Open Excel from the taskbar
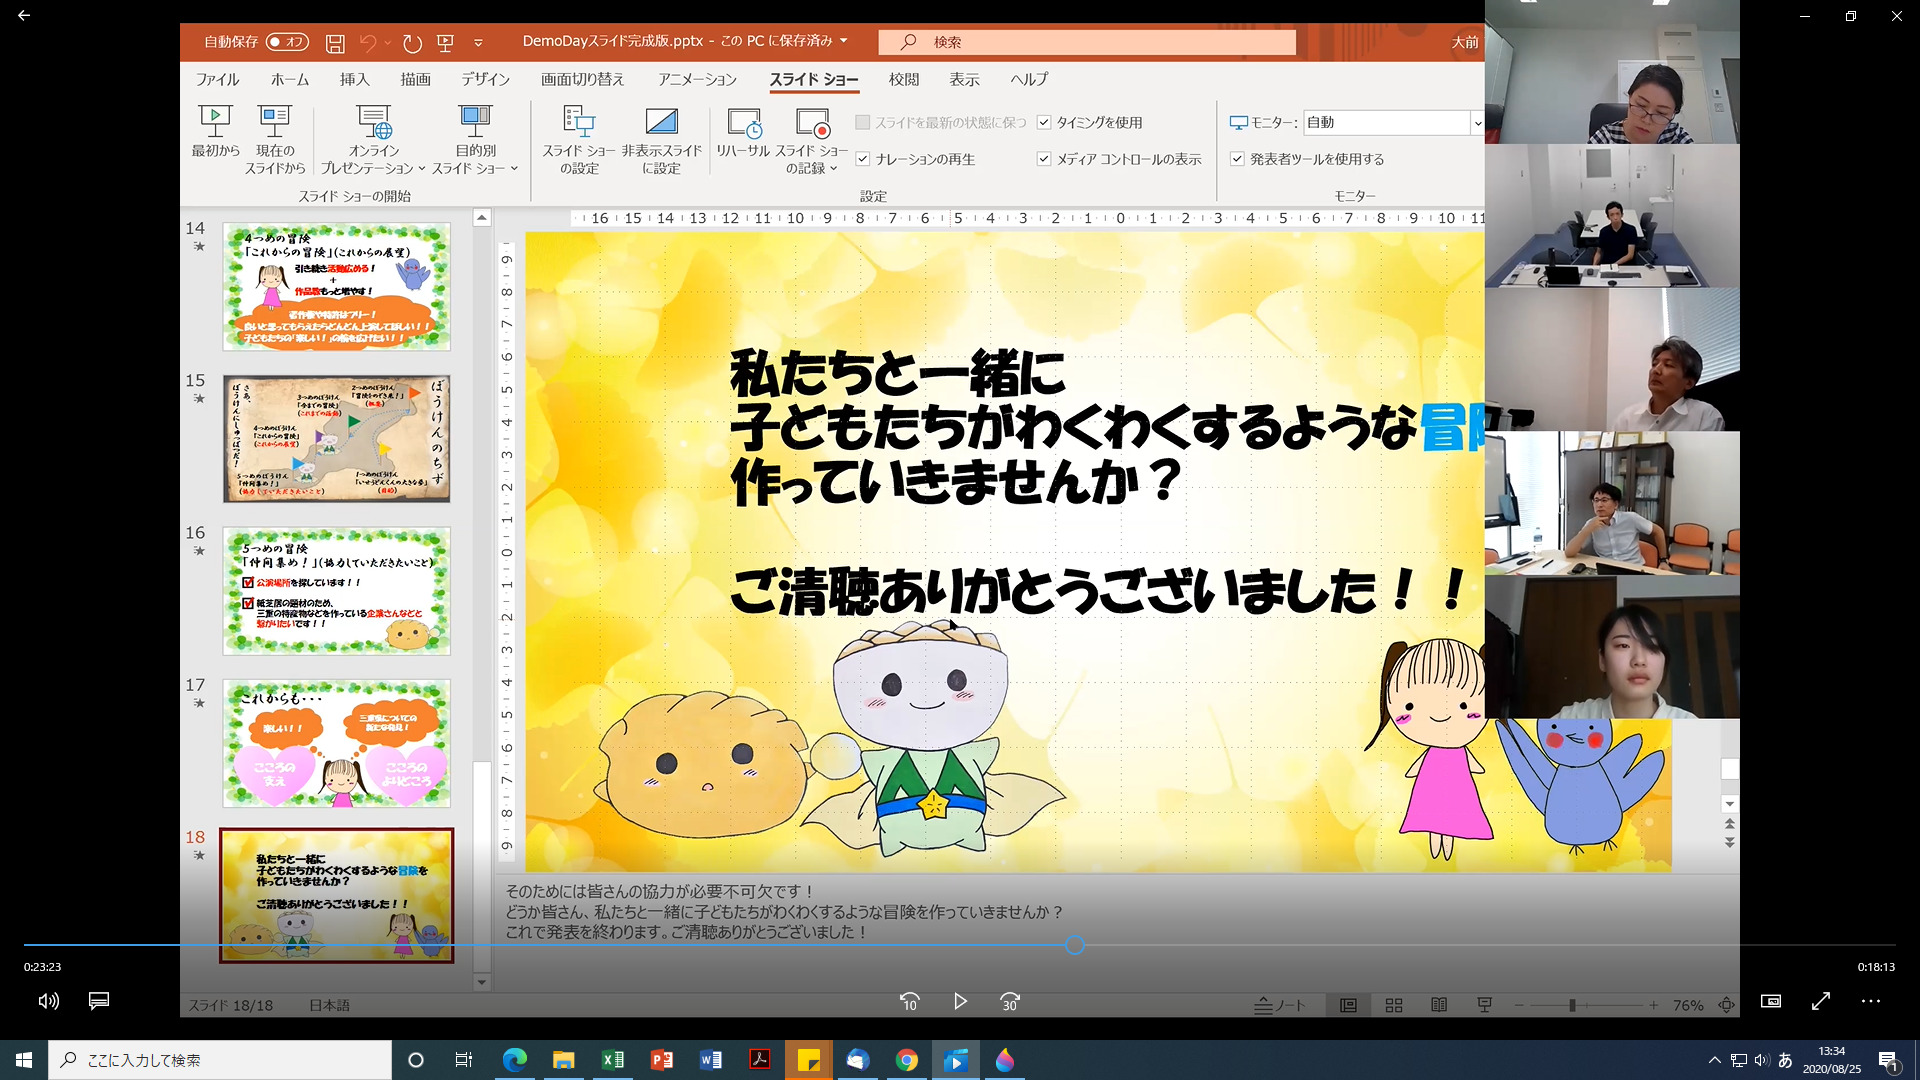Viewport: 1920px width, 1080px height. [x=613, y=1060]
